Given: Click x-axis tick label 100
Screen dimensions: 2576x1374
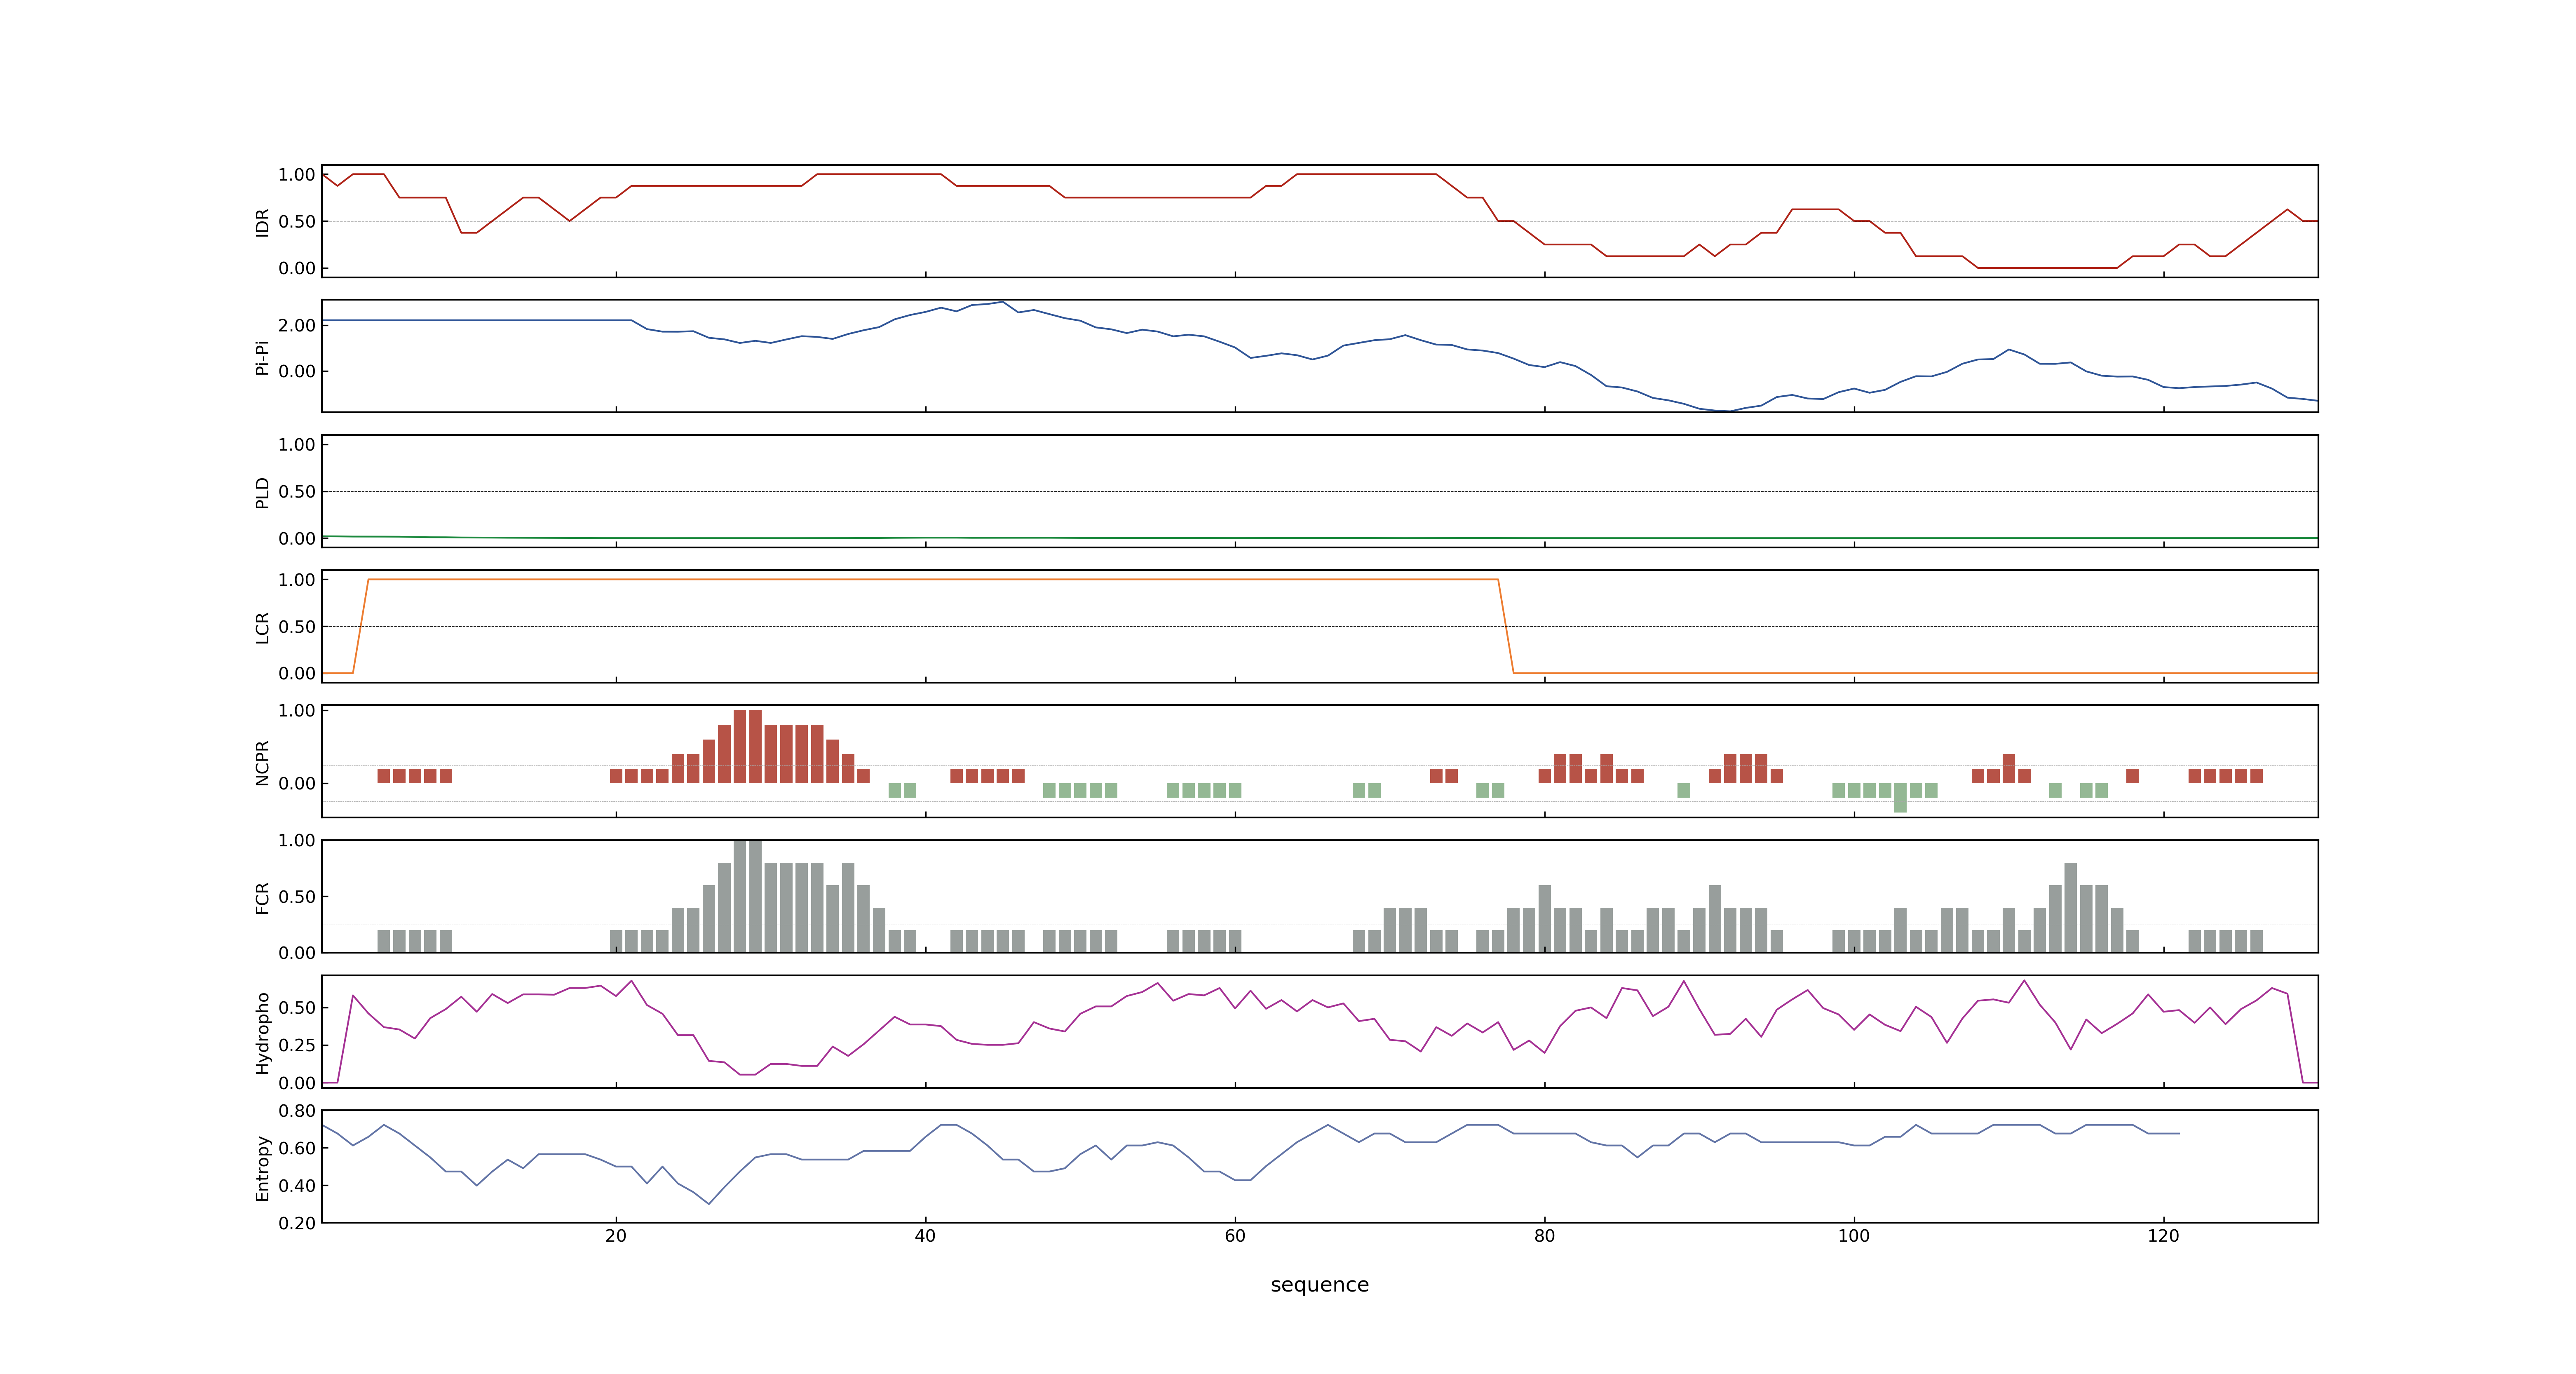Looking at the screenshot, I should click(1854, 1236).
